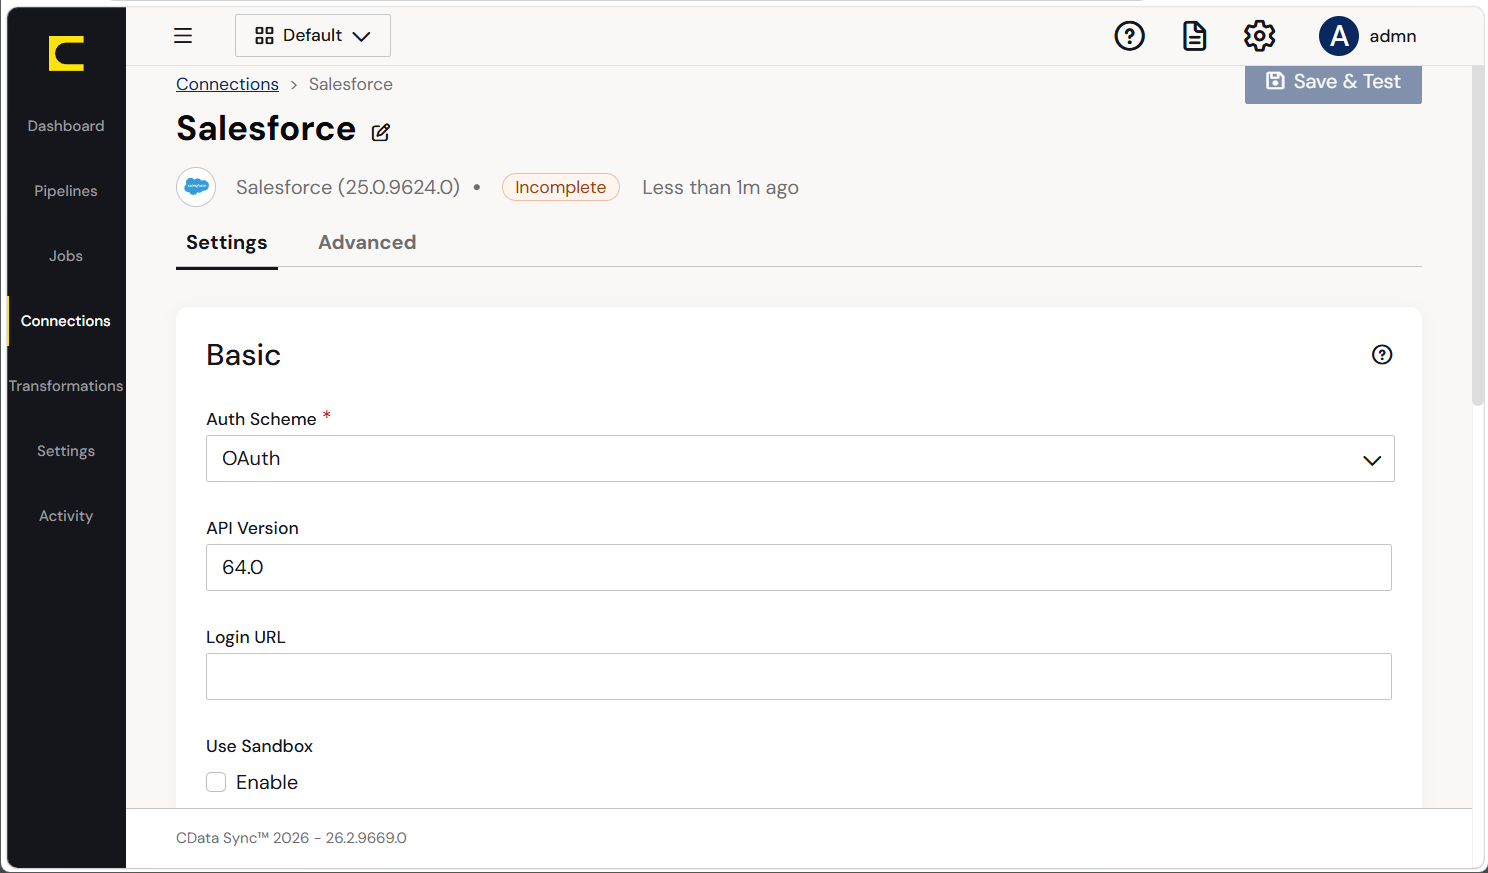Open Activity in sidebar
This screenshot has height=873, width=1488.
pos(66,516)
